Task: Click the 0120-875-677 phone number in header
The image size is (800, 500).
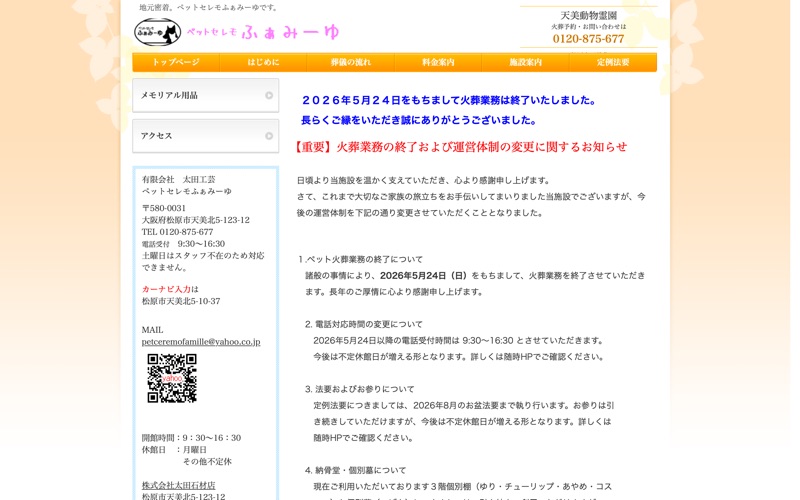Action: tap(588, 39)
